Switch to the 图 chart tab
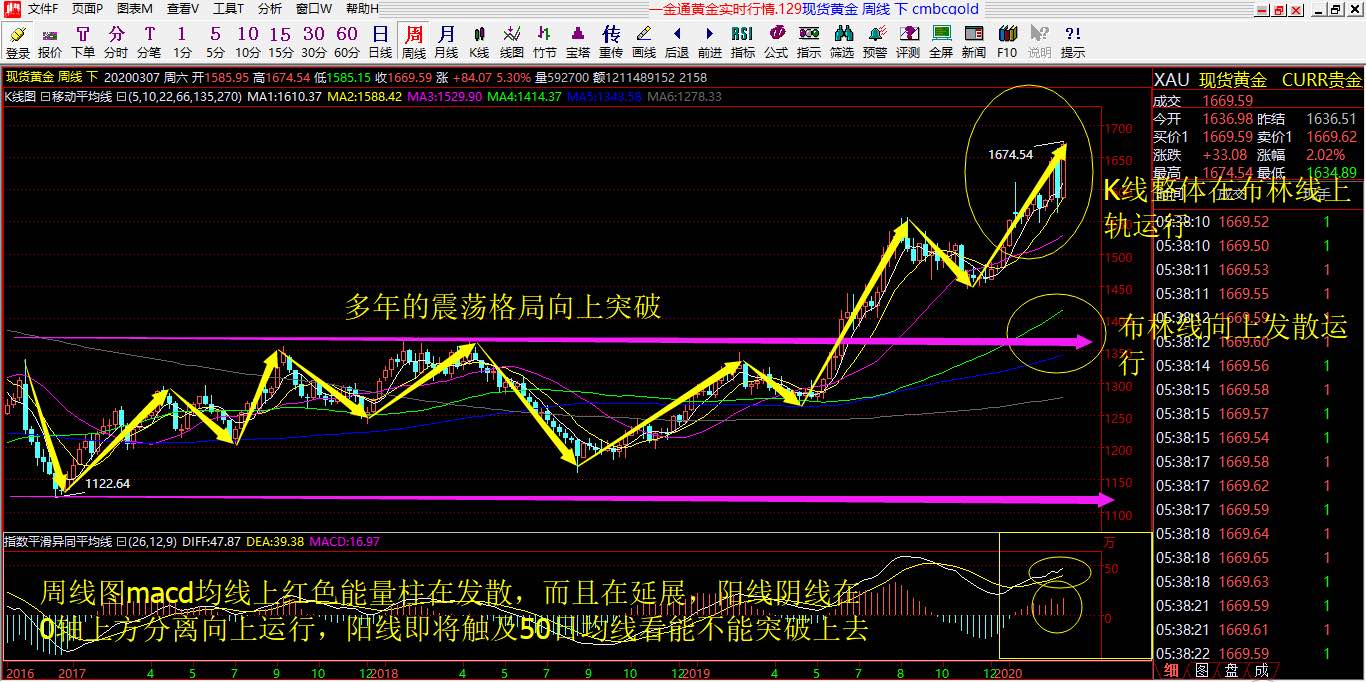The width and height of the screenshot is (1366, 682). pos(1203,671)
